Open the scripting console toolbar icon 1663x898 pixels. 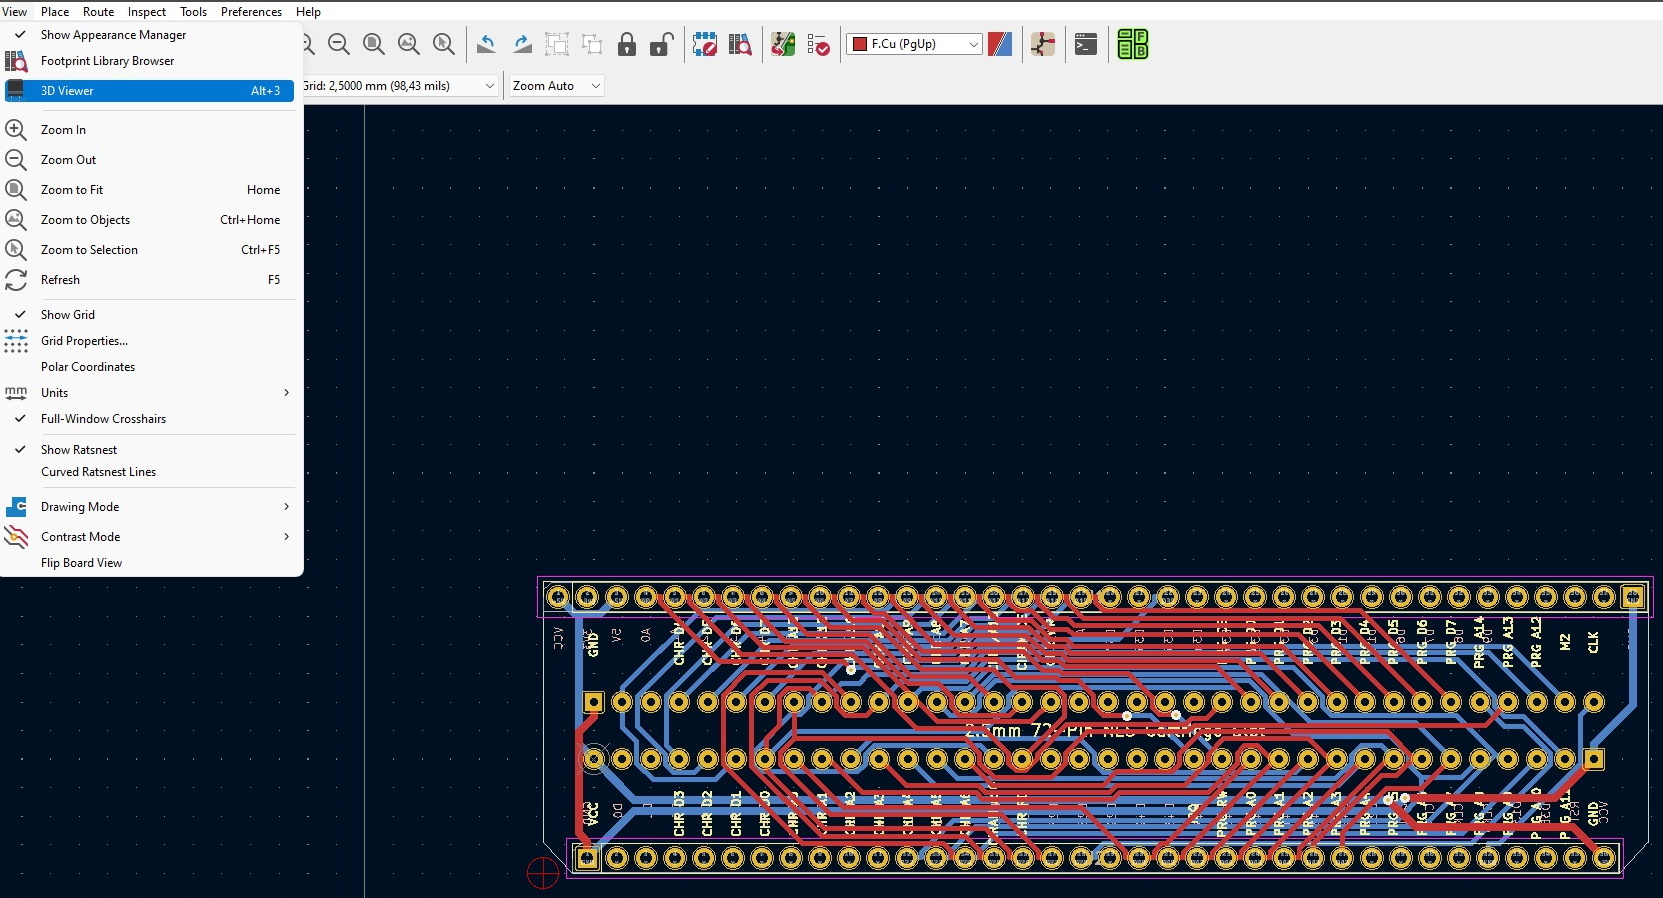click(1086, 44)
